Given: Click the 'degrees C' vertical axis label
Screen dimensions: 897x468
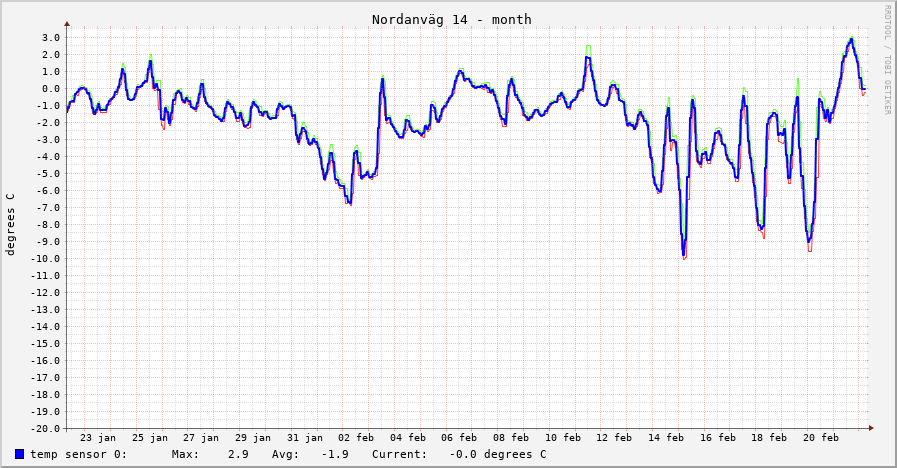Looking at the screenshot, I should [11, 224].
